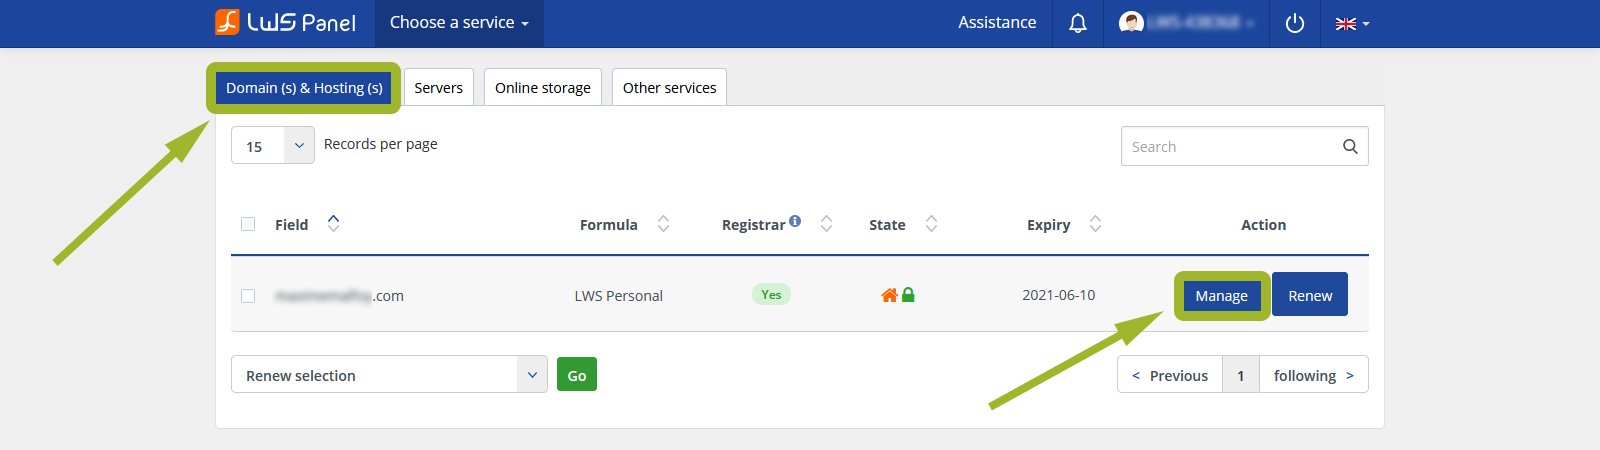Click into the Search field
The width and height of the screenshot is (1600, 450).
(x=1230, y=147)
